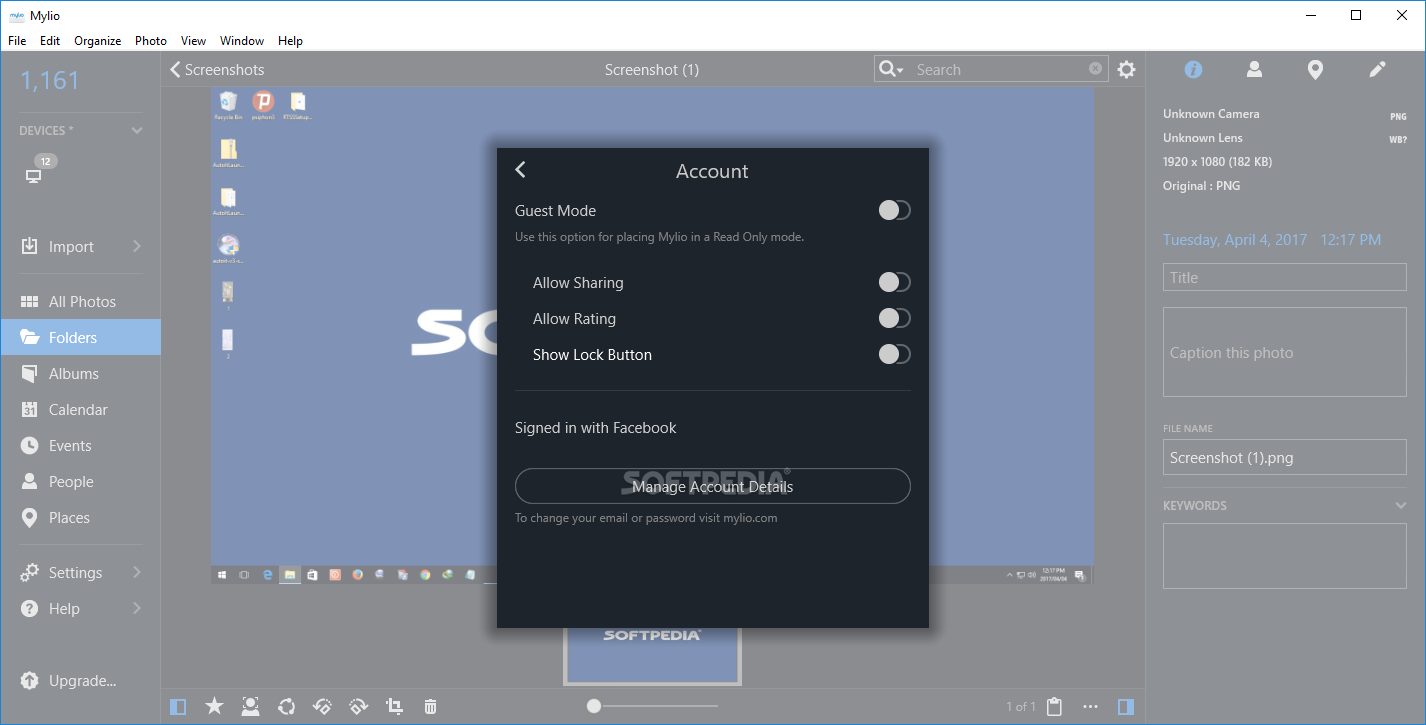
Task: Click the Title input field
Action: 1284,277
